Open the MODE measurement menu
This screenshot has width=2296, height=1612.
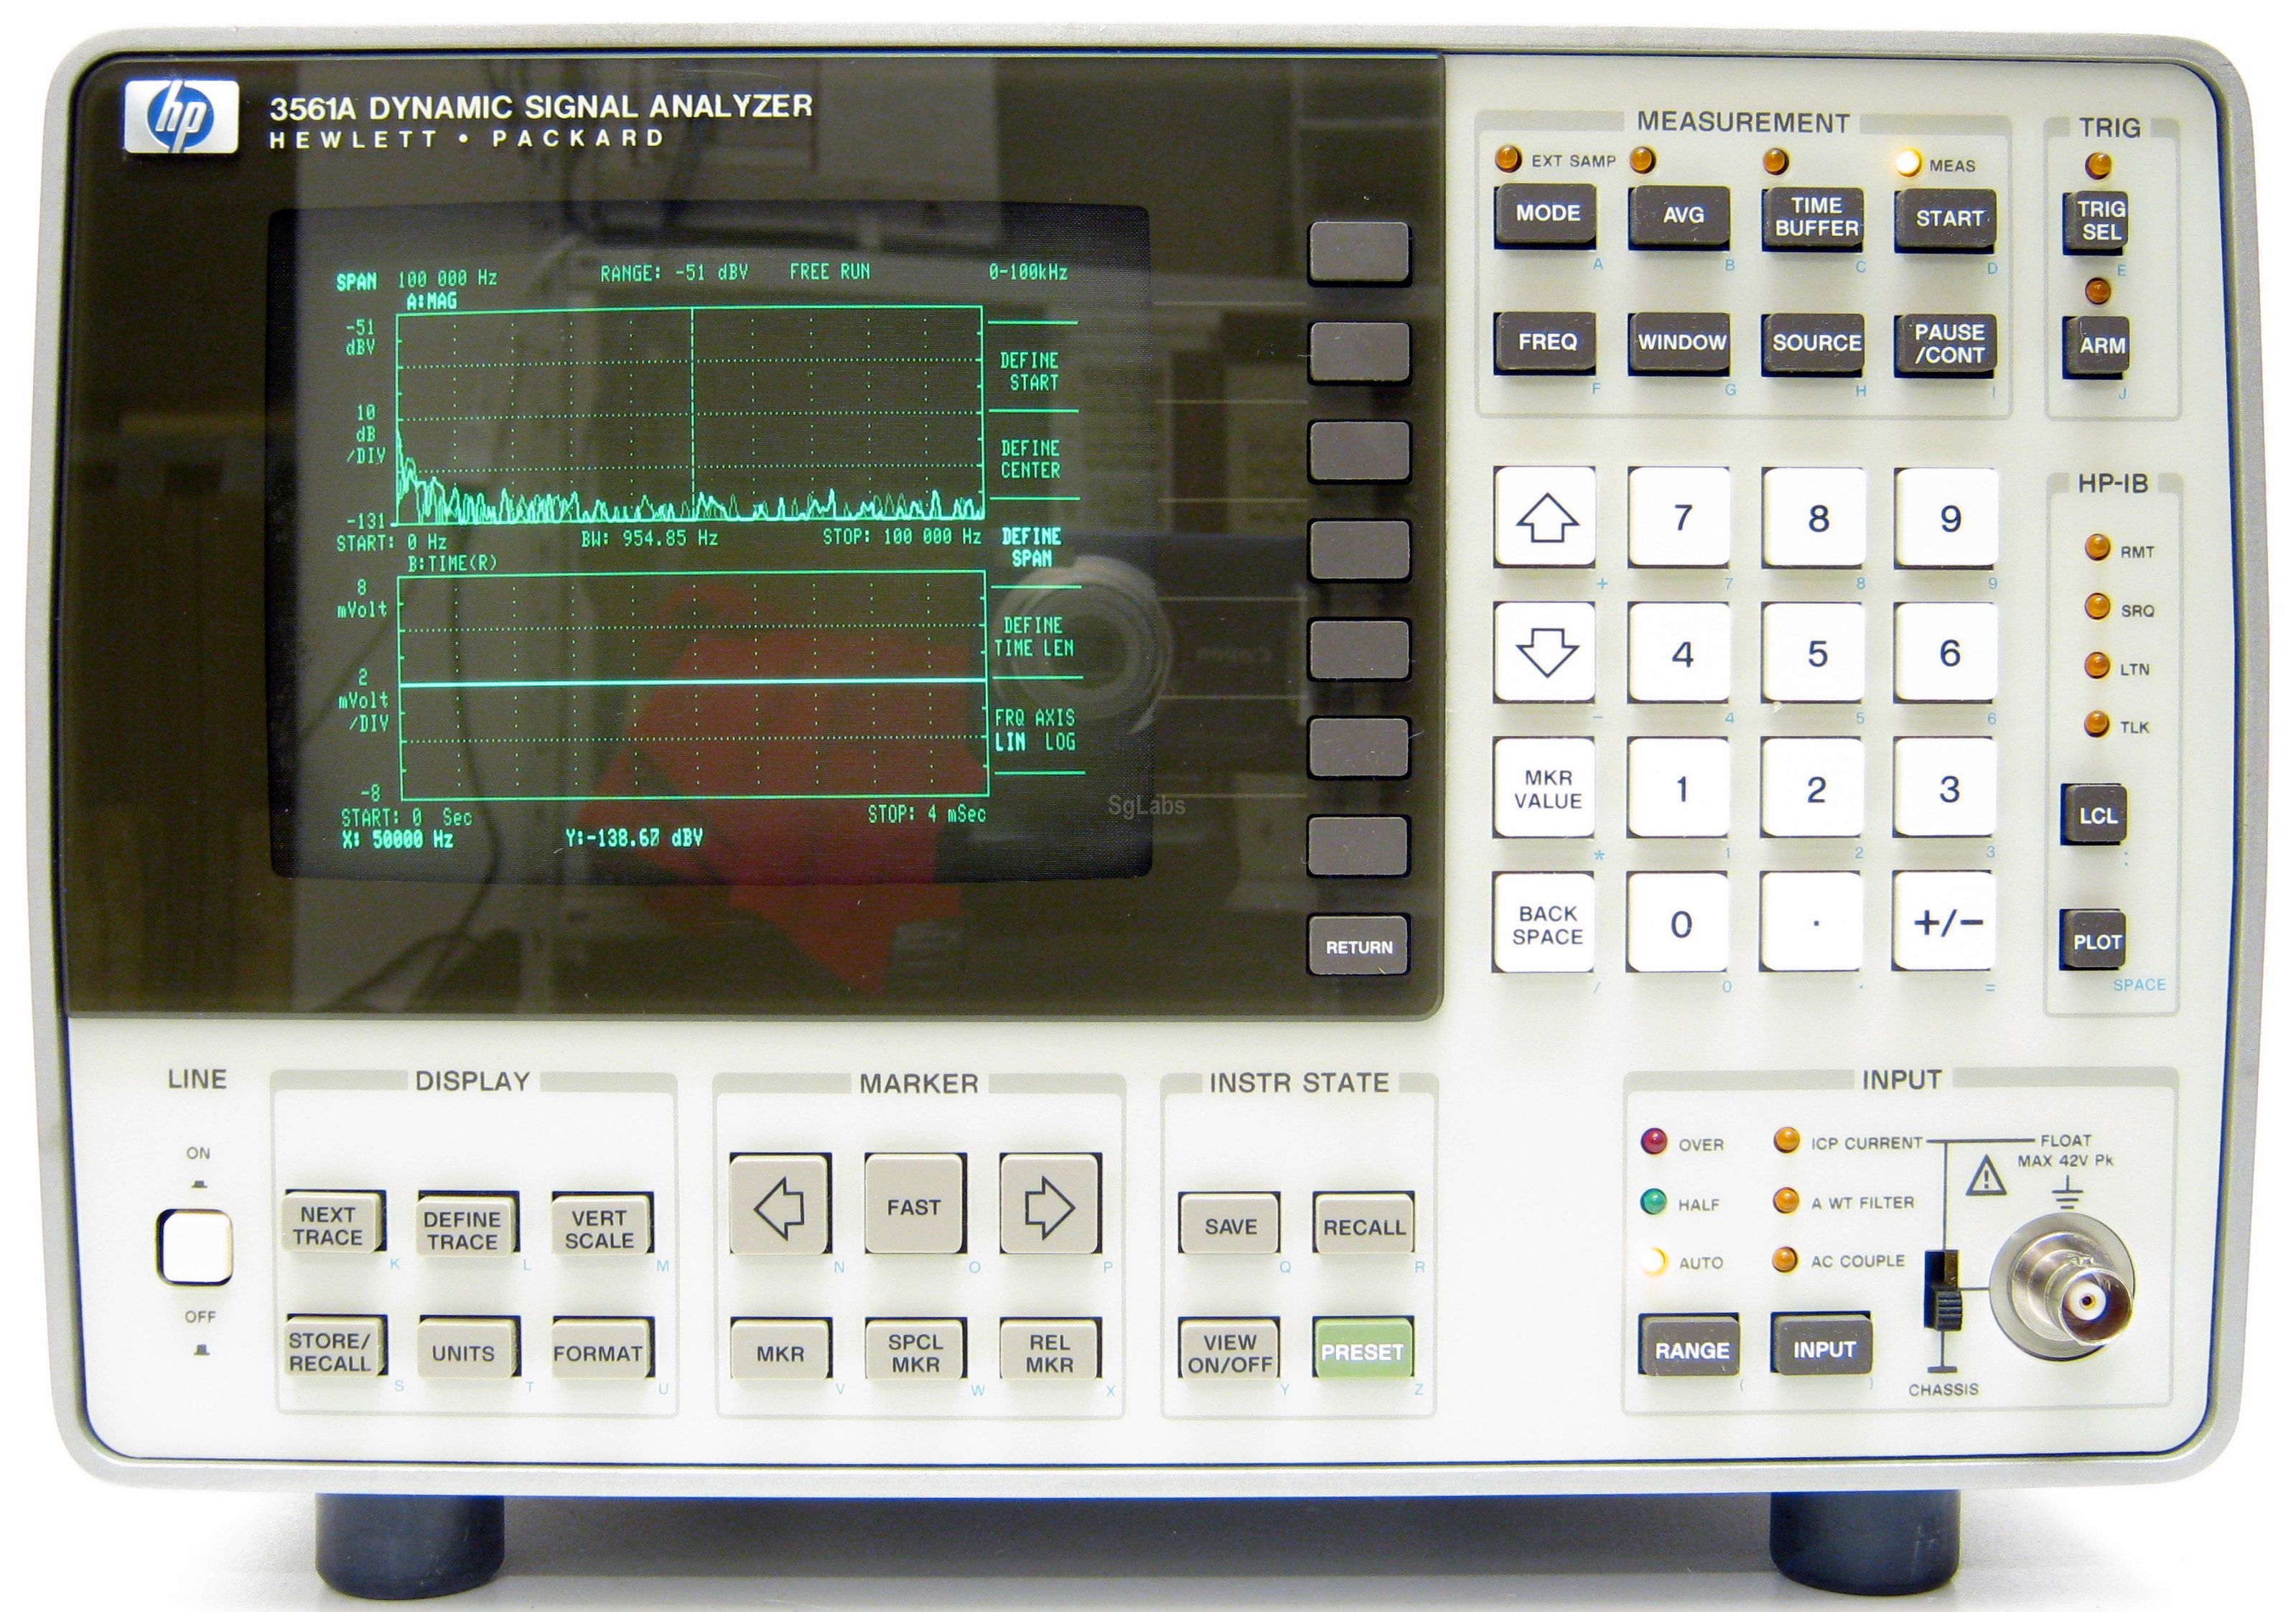pos(1546,214)
